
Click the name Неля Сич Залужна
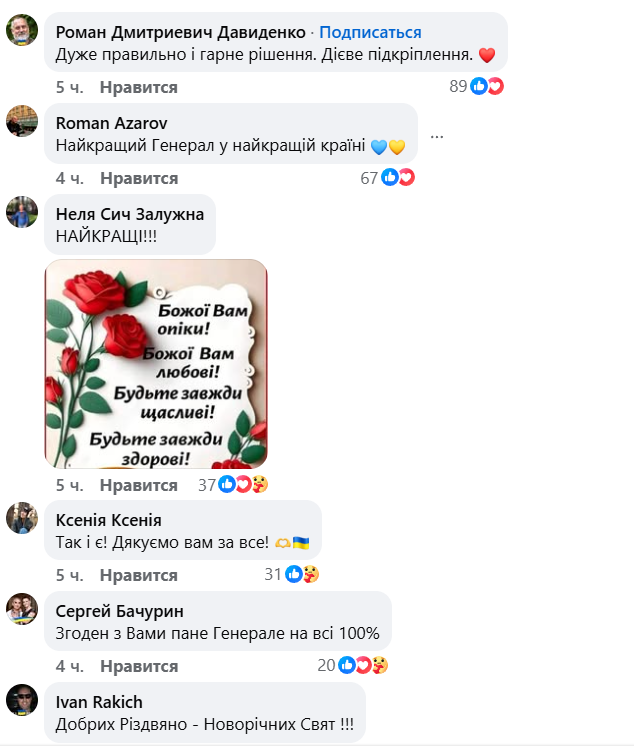pos(130,214)
